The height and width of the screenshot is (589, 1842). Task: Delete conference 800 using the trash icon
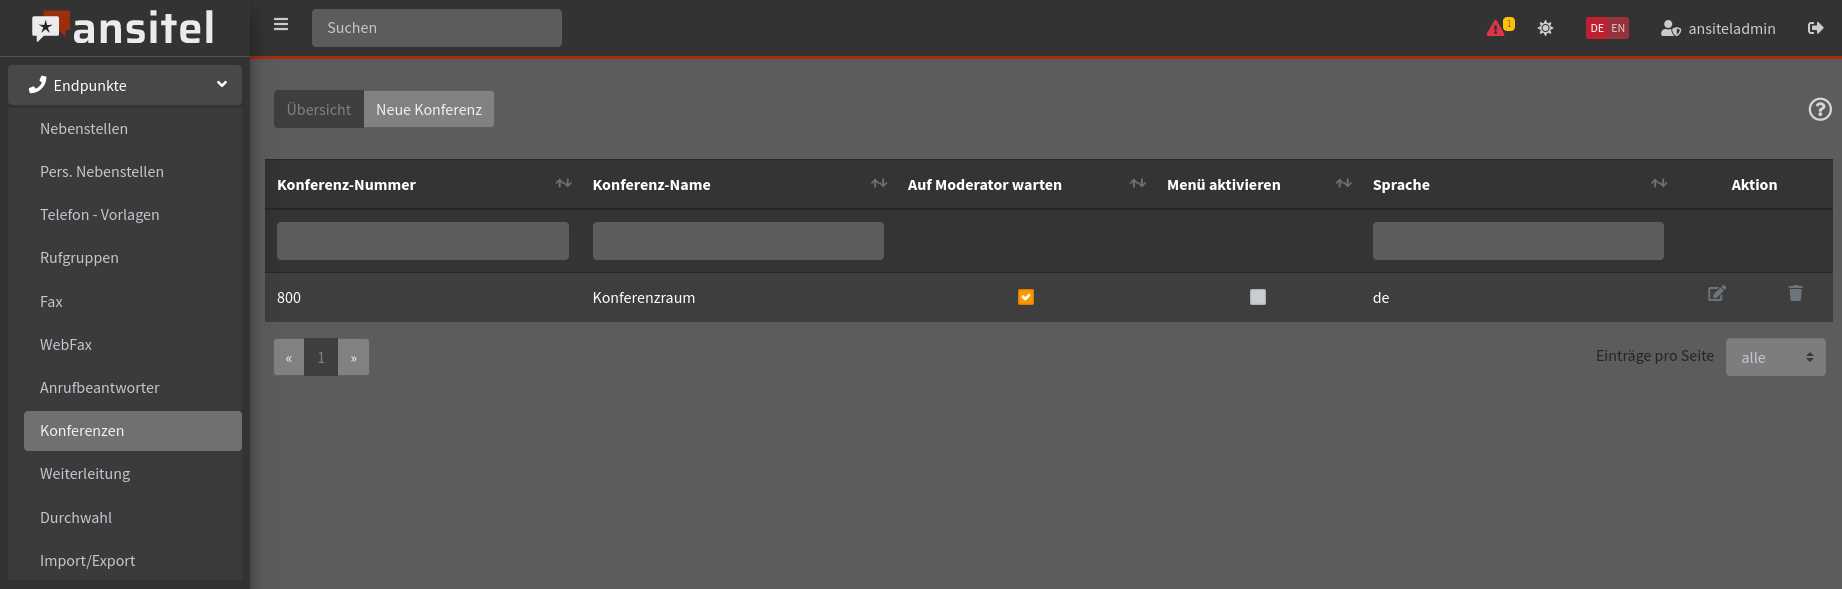(1795, 294)
